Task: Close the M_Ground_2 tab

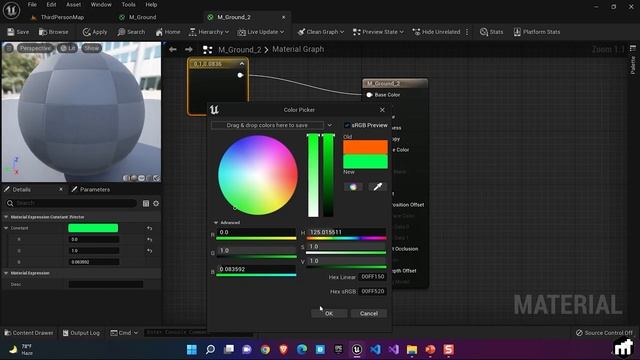Action: click(x=284, y=17)
